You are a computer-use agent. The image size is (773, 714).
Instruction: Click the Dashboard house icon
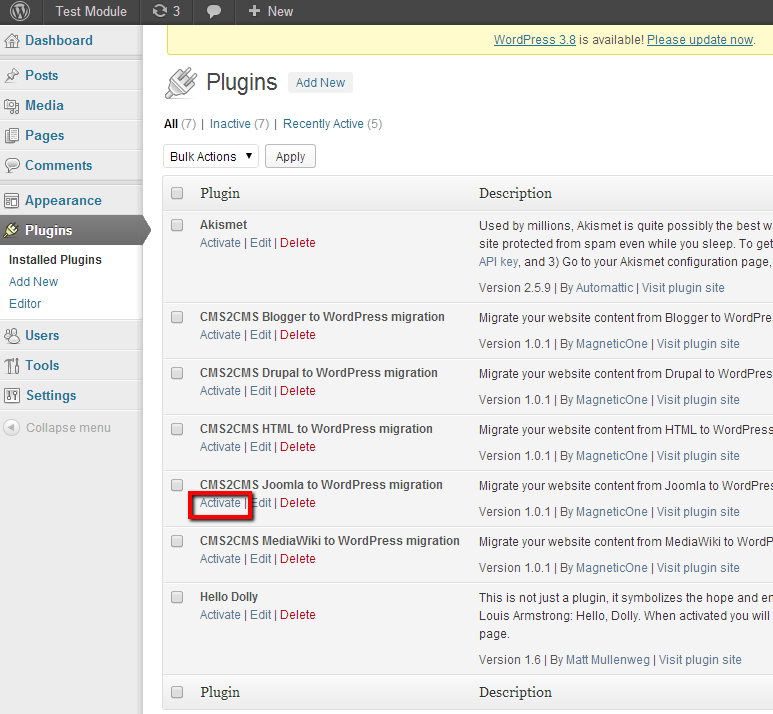coord(12,40)
